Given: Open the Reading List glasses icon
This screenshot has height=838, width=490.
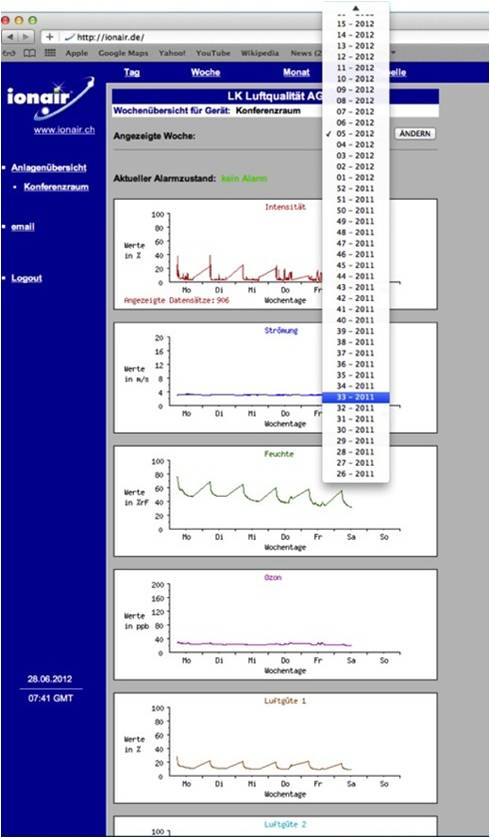Looking at the screenshot, I should [x=9, y=53].
